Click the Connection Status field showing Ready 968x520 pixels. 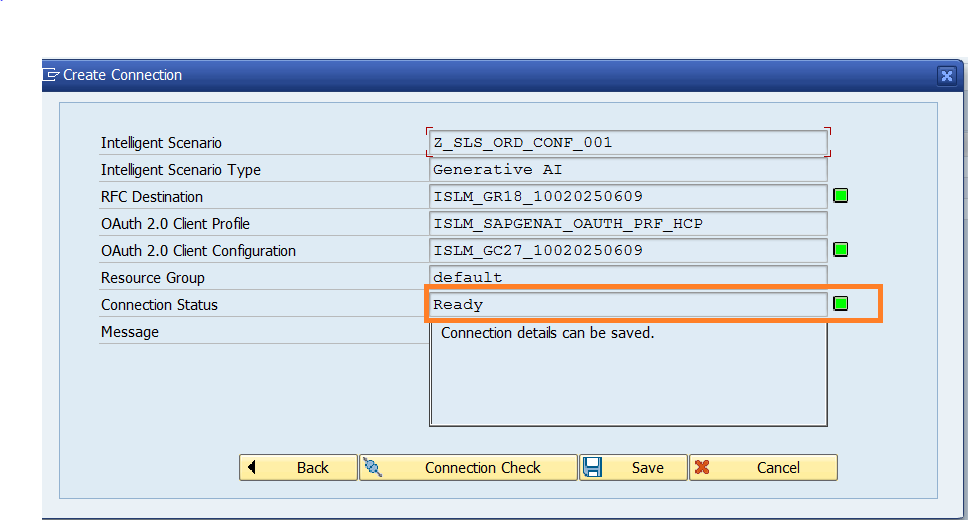point(628,304)
